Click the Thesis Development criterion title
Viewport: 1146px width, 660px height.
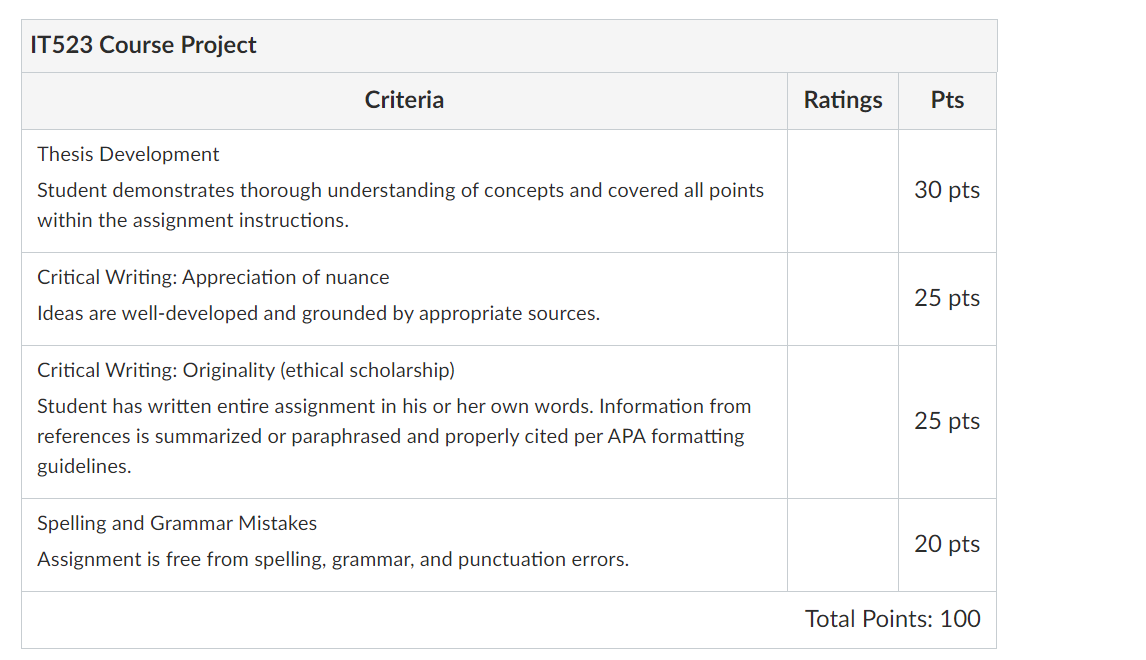(x=128, y=154)
